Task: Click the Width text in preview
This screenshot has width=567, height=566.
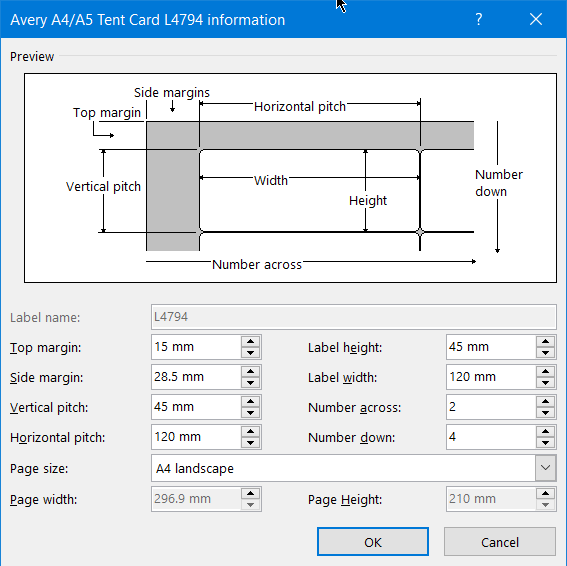Action: click(x=271, y=180)
